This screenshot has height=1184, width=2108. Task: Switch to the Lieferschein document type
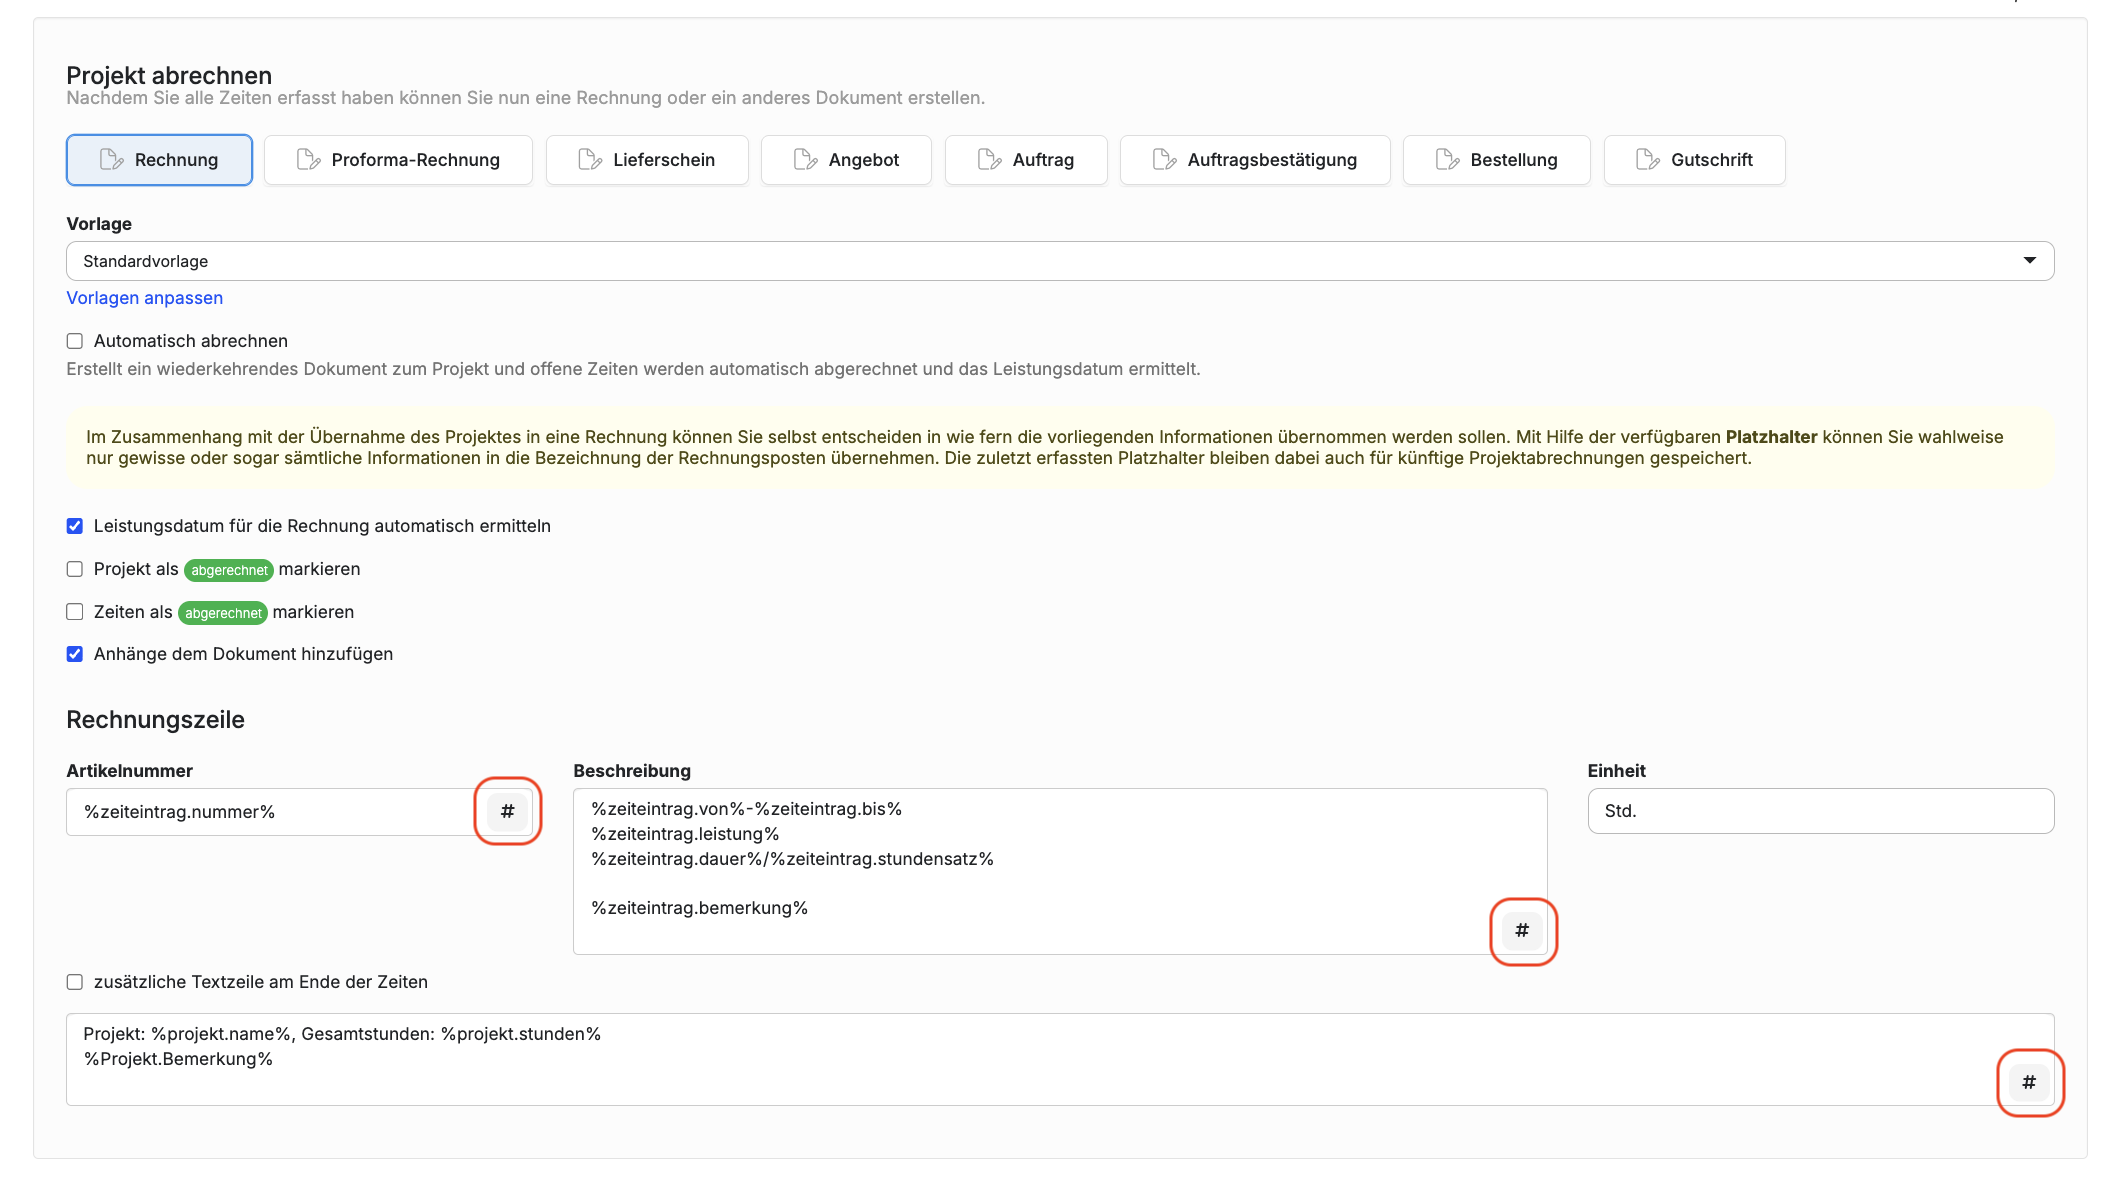(x=647, y=160)
